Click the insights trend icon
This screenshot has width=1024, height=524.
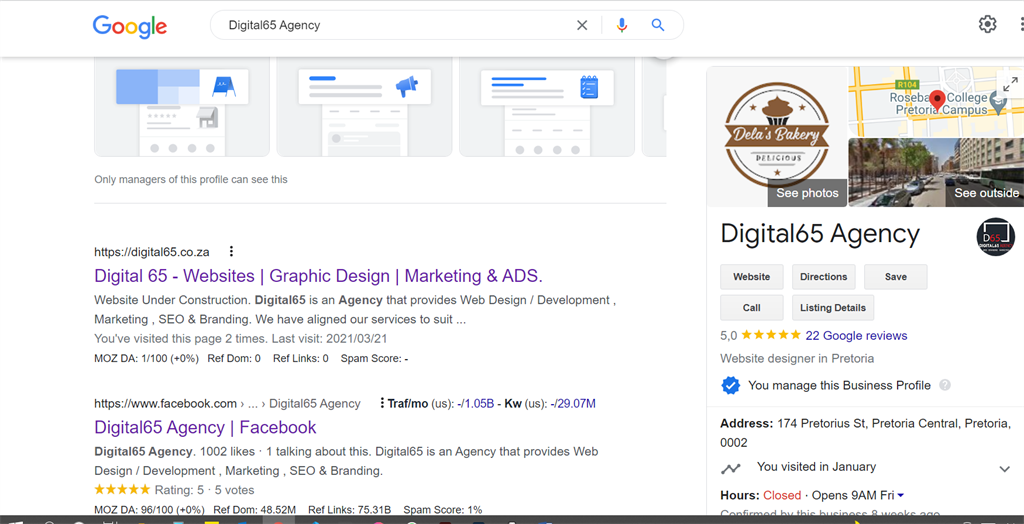pyautogui.click(x=731, y=468)
